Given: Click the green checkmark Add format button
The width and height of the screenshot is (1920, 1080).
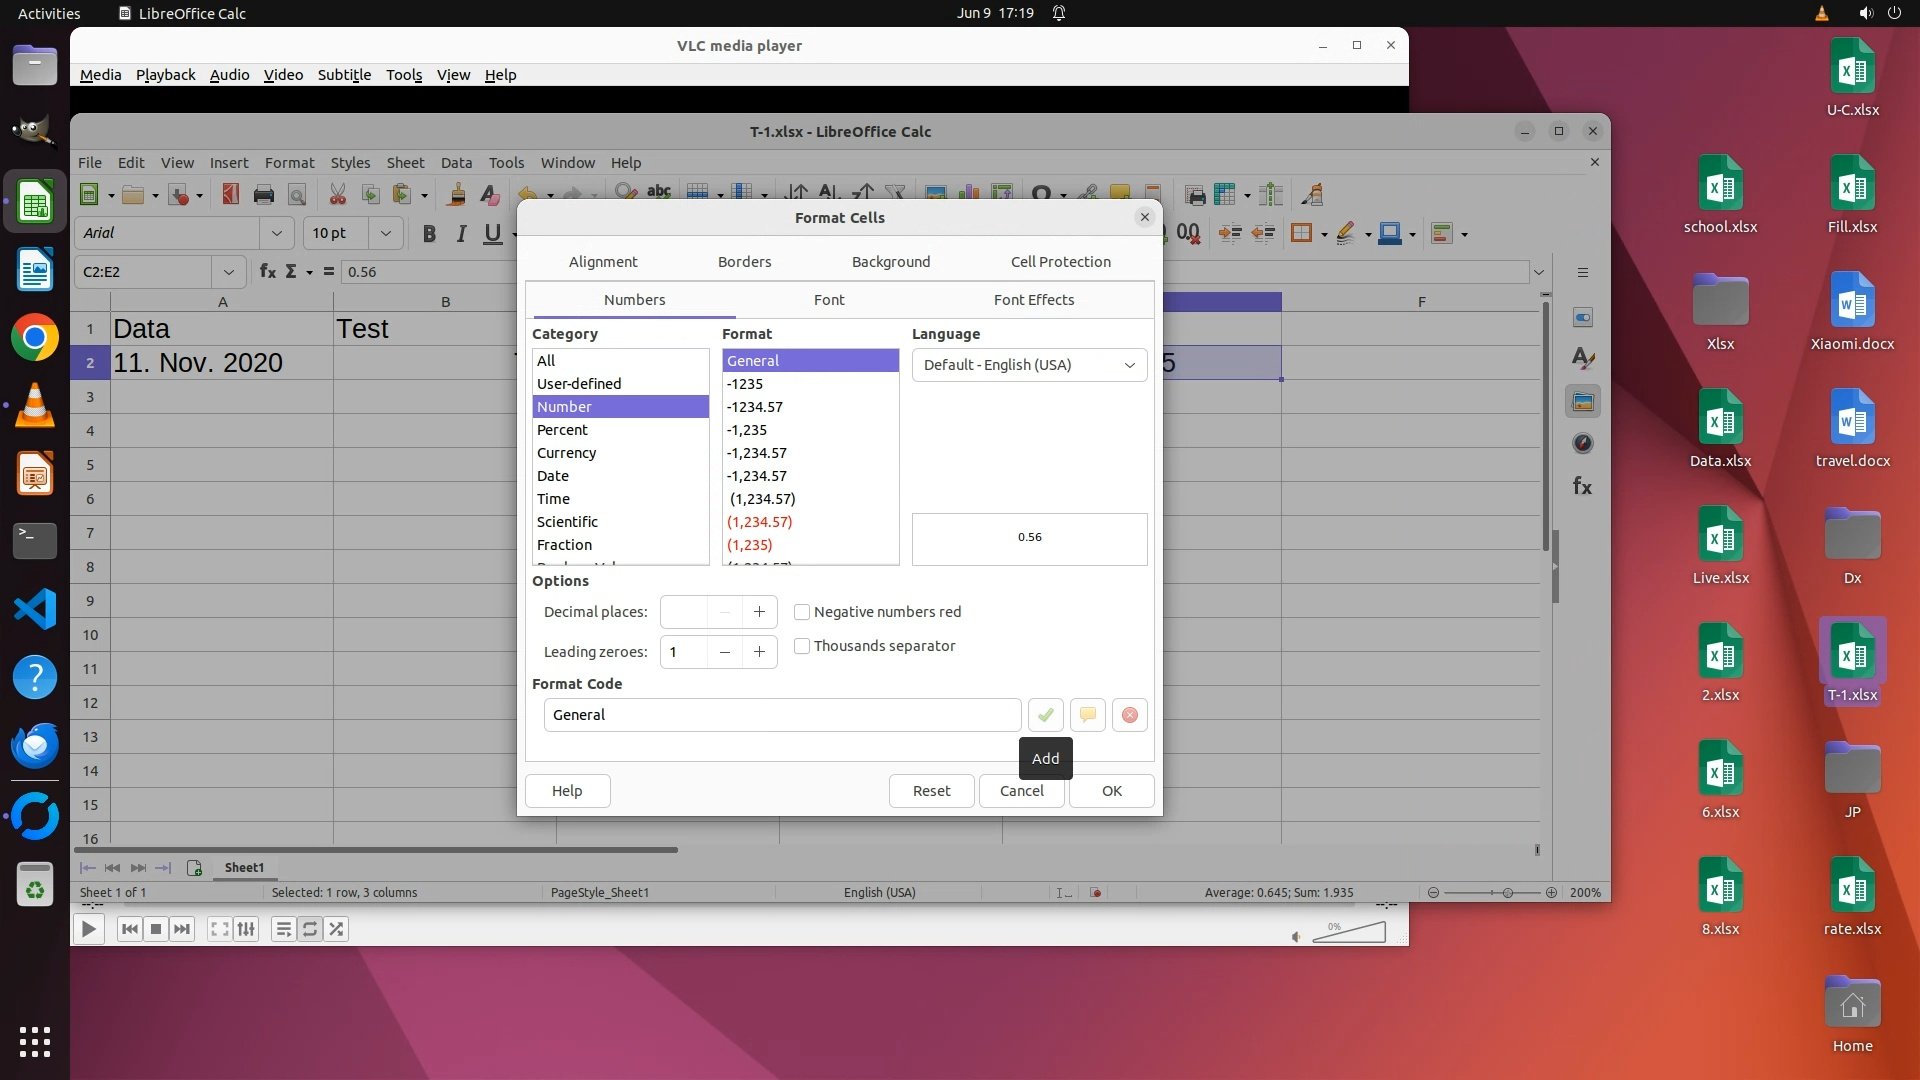Looking at the screenshot, I should click(x=1045, y=715).
